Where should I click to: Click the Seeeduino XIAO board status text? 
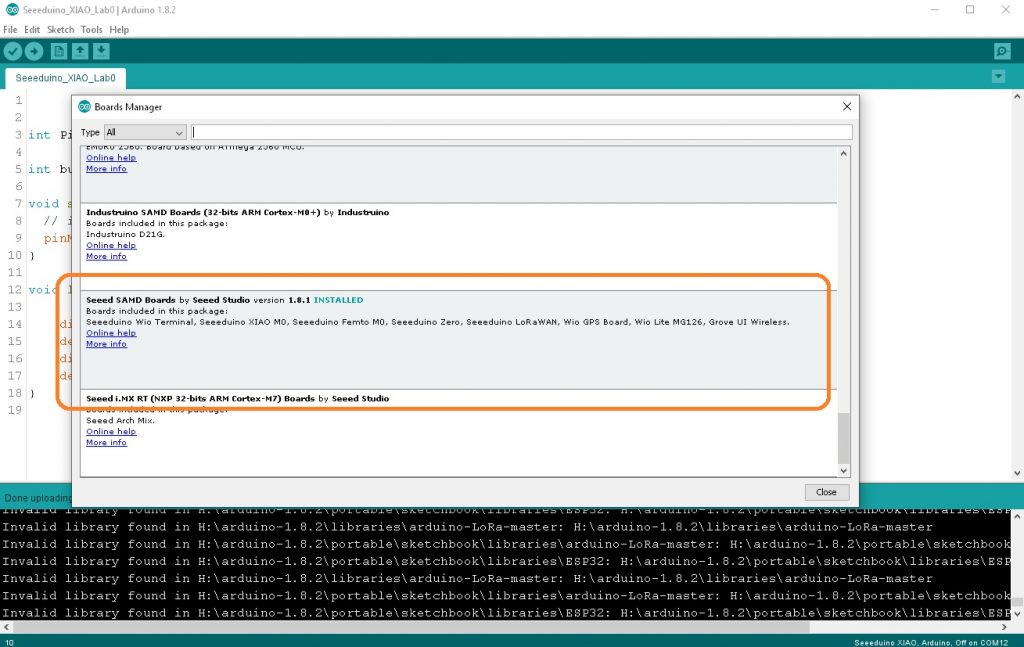(931, 642)
